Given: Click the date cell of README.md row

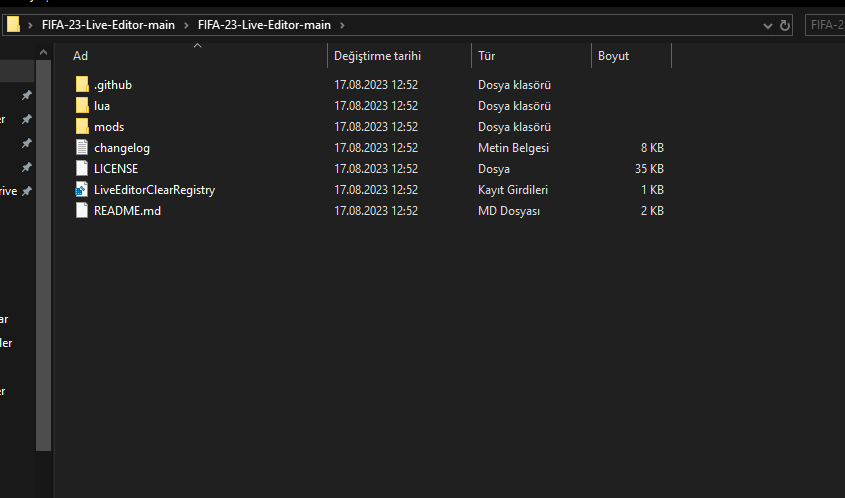Looking at the screenshot, I should [x=376, y=211].
